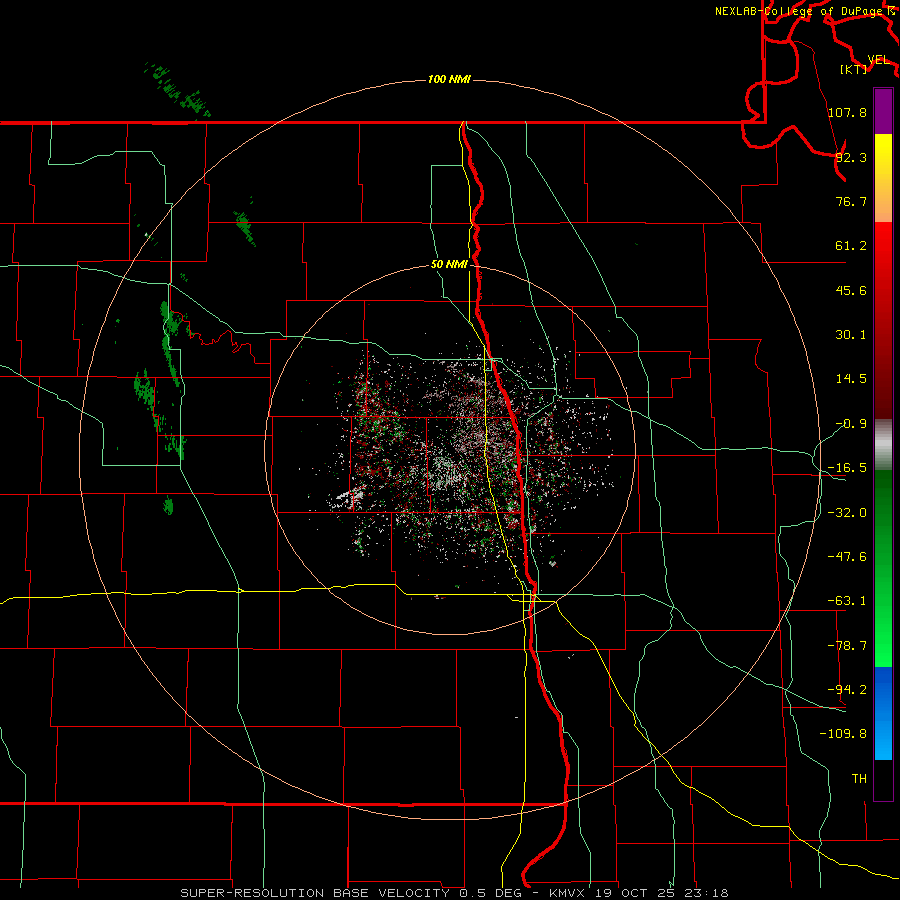Screen dimensions: 900x900
Task: Select the 61.2 legend value
Action: (851, 246)
